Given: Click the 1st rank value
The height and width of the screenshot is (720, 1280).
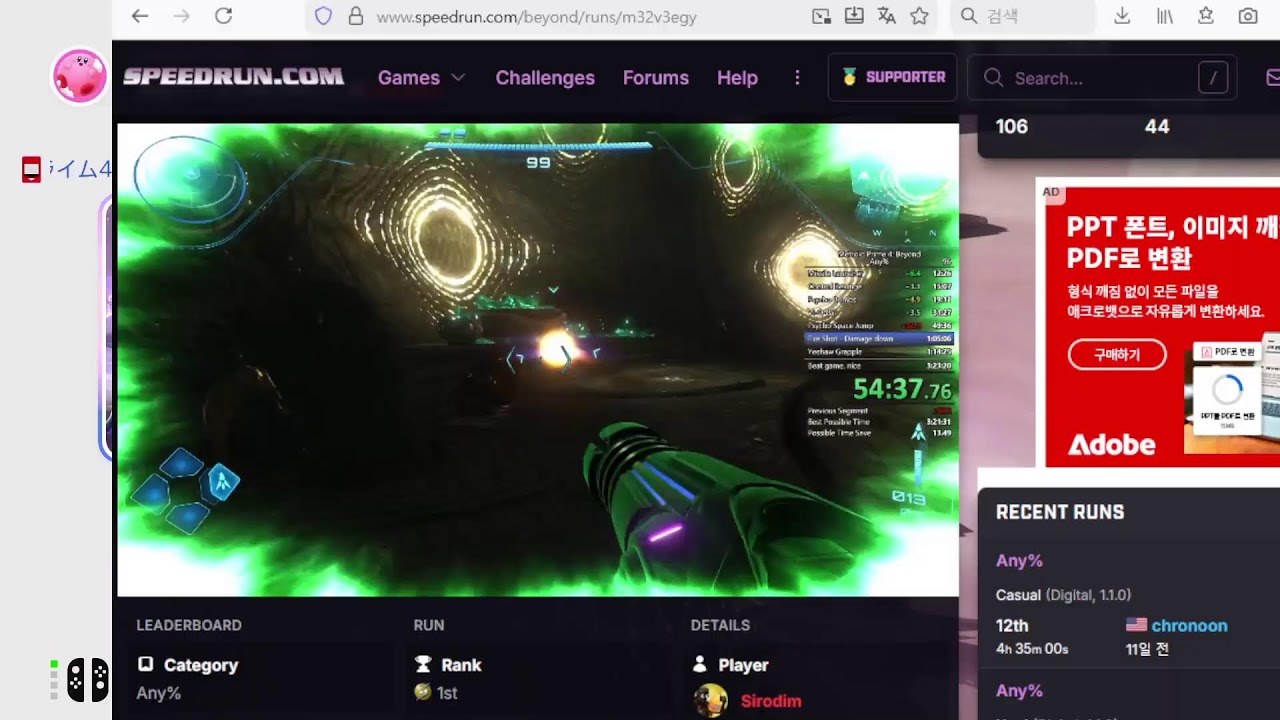Looking at the screenshot, I should click(447, 693).
